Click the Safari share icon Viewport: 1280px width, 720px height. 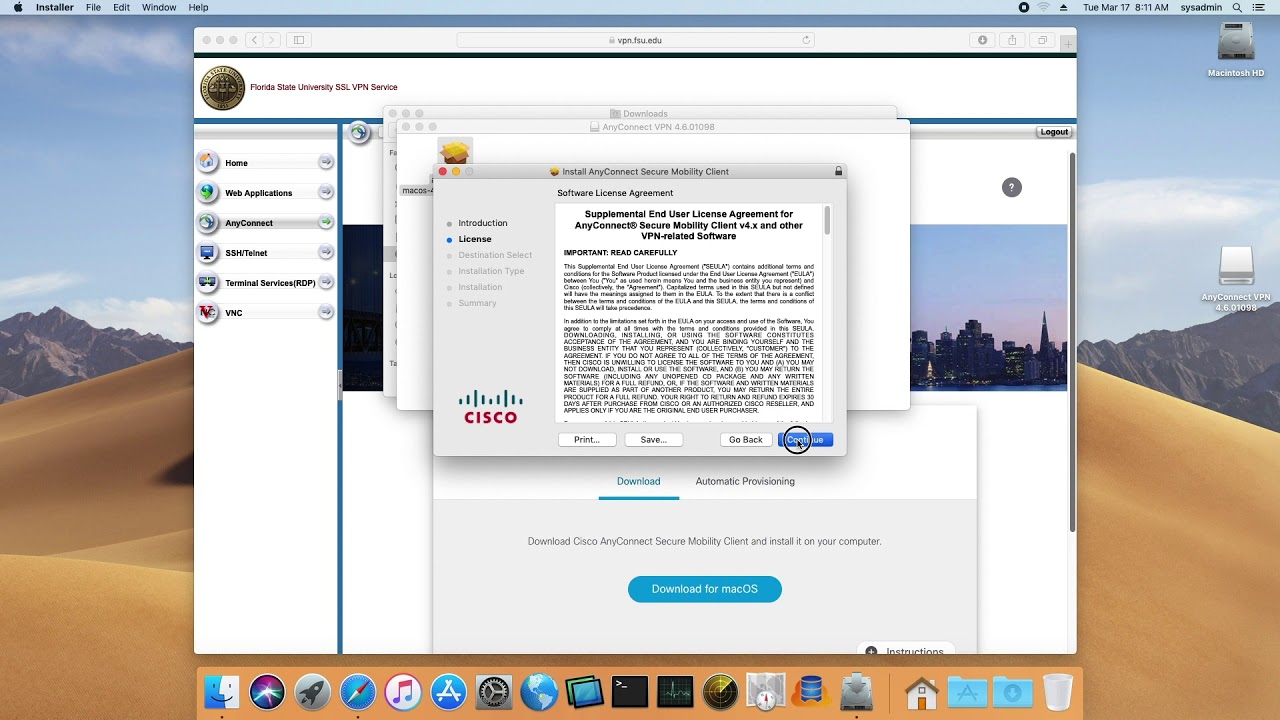[x=1012, y=40]
